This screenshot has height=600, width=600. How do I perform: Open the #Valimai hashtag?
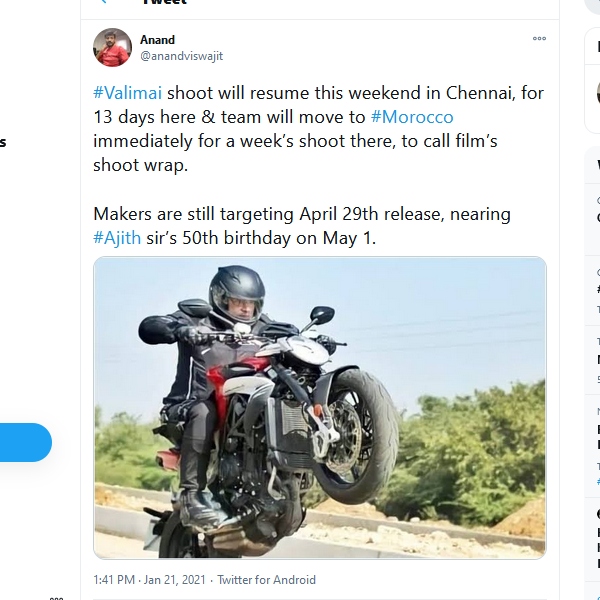127,93
